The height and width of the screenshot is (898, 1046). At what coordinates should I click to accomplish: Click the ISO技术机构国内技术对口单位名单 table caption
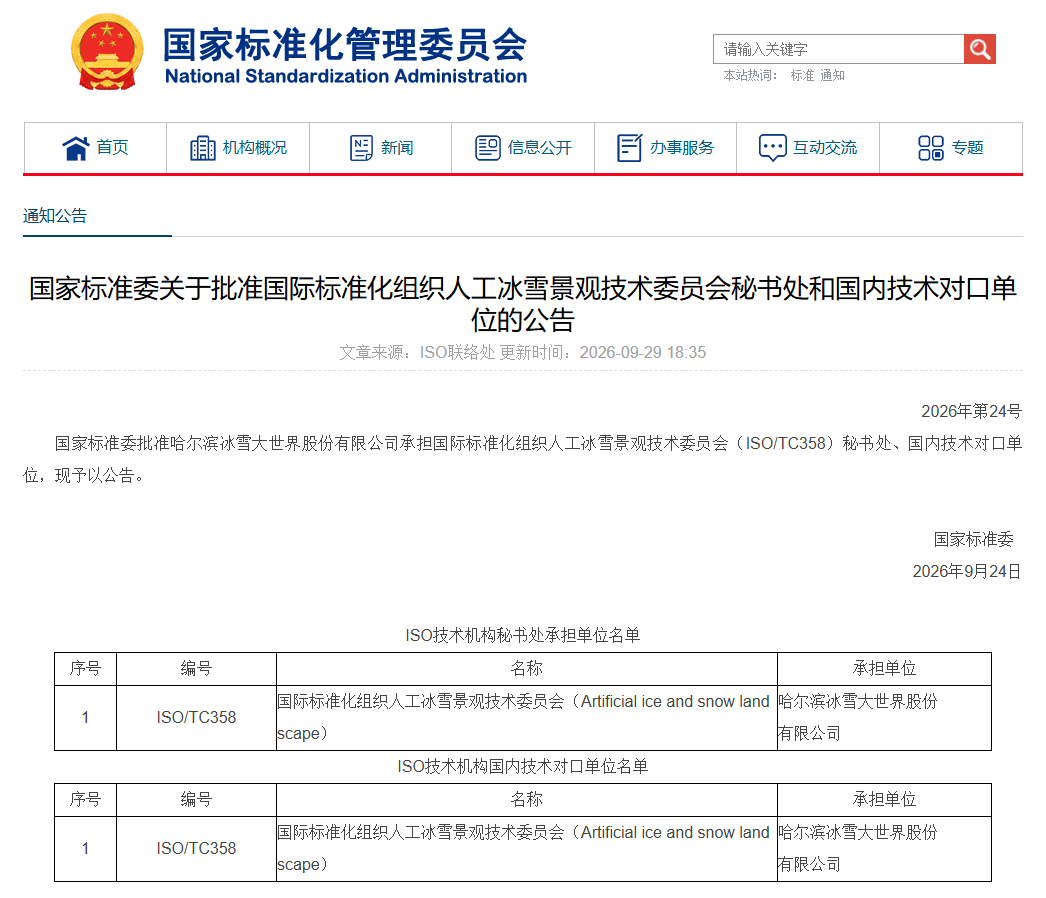pyautogui.click(x=523, y=766)
